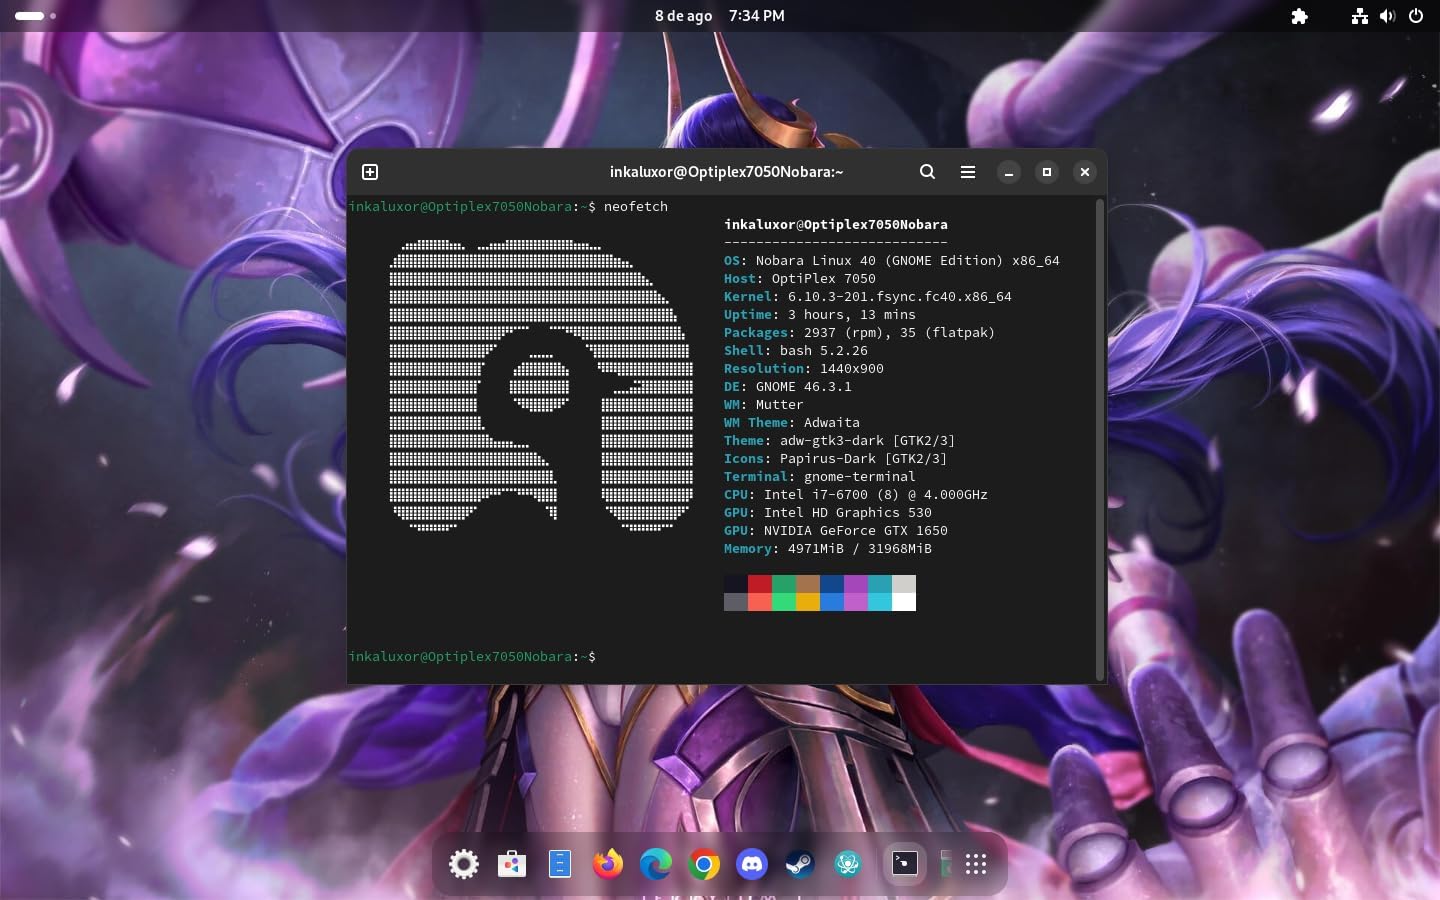Image resolution: width=1440 pixels, height=900 pixels.
Task: Click the Terminal icon in the dock
Action: click(905, 864)
